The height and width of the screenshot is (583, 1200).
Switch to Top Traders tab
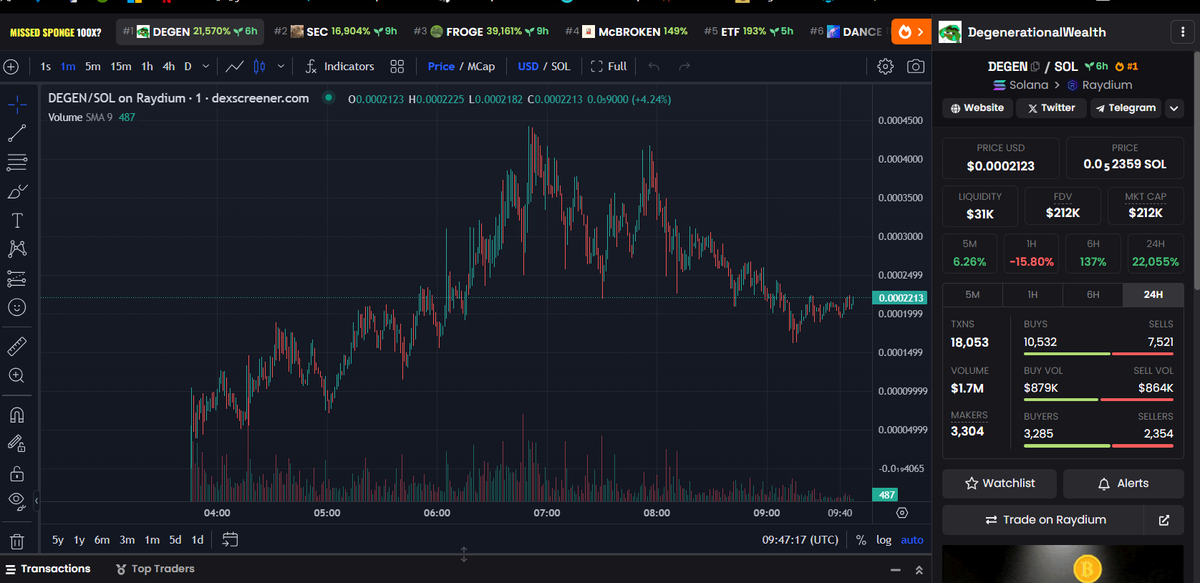(155, 569)
